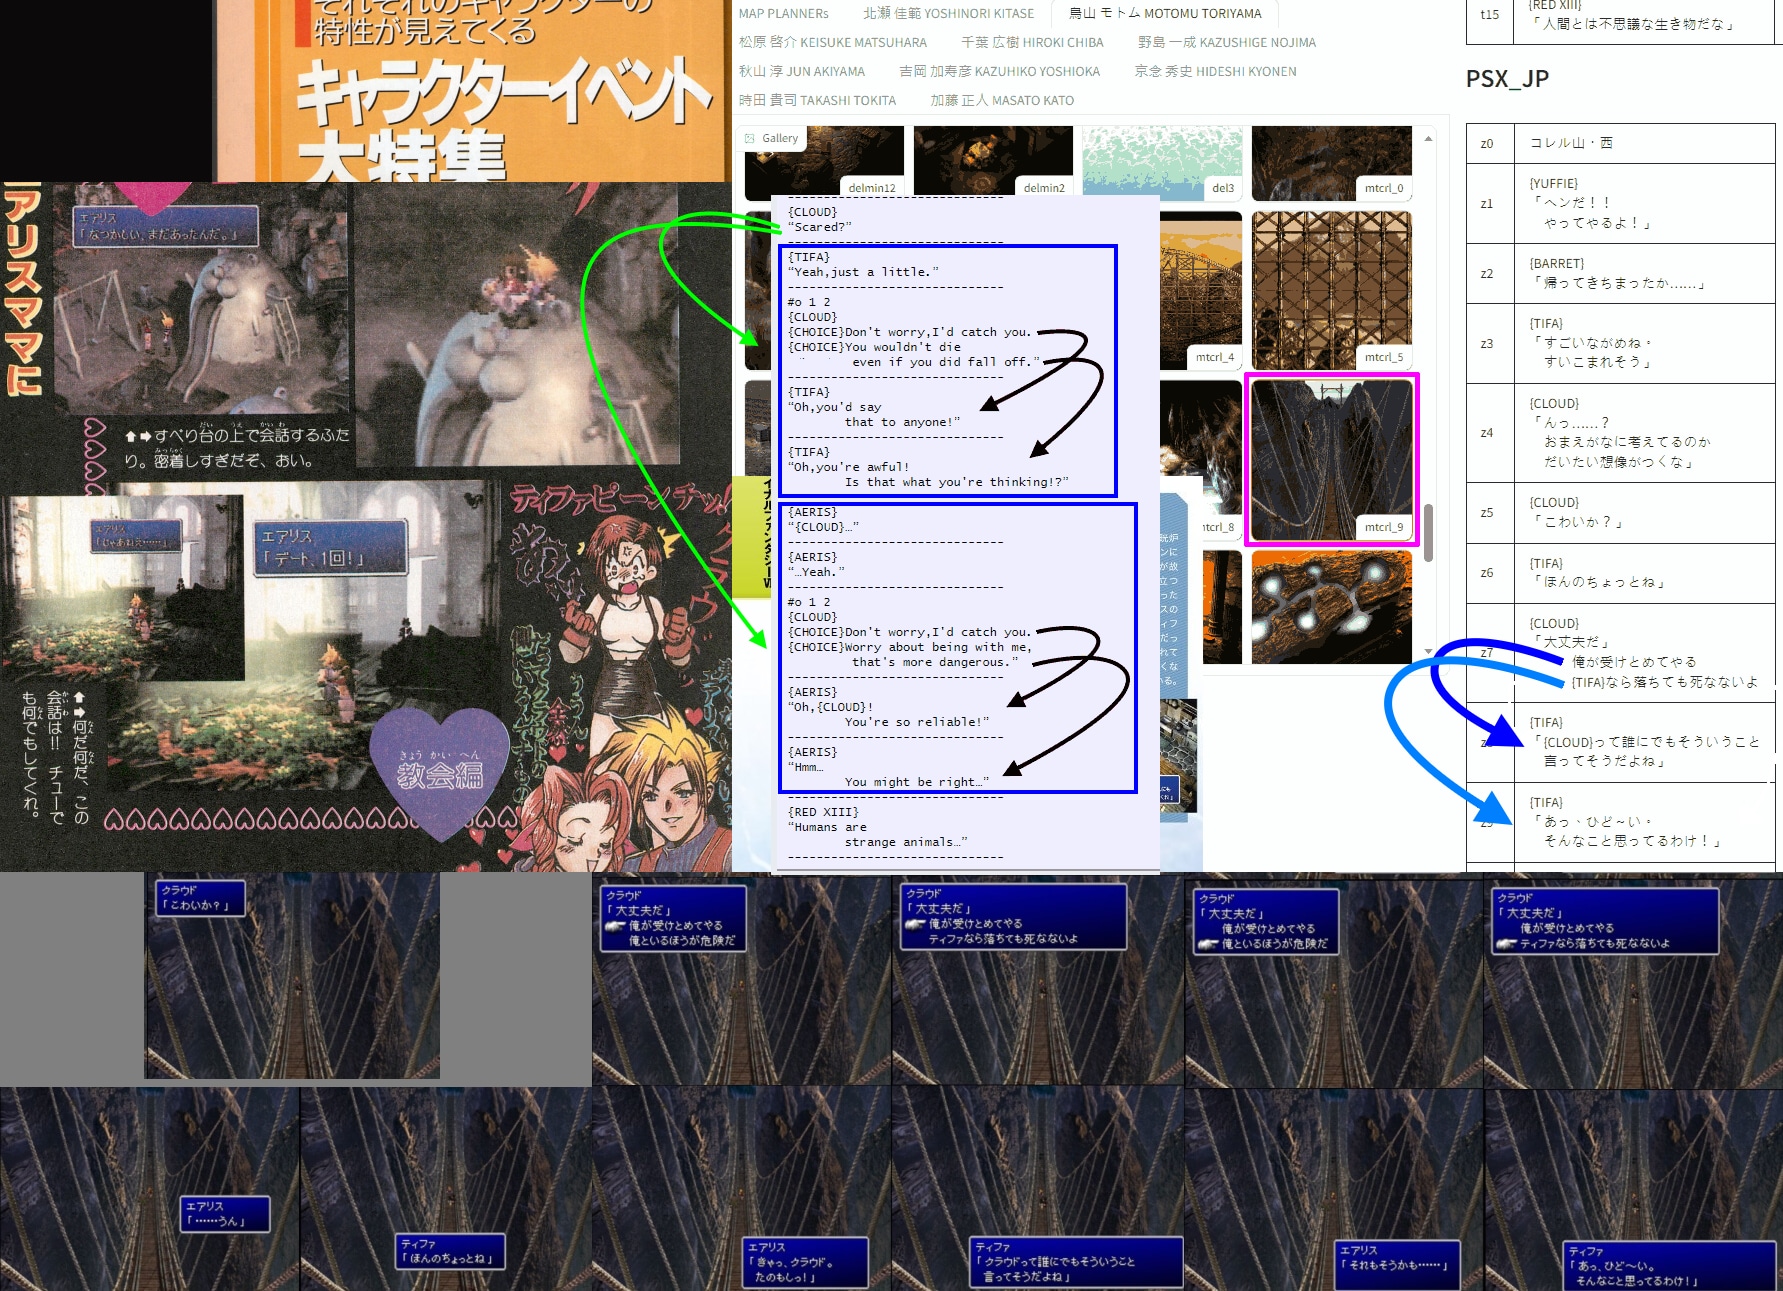Click the z3 {TIFA} すごいながめね dialogue

1645,343
